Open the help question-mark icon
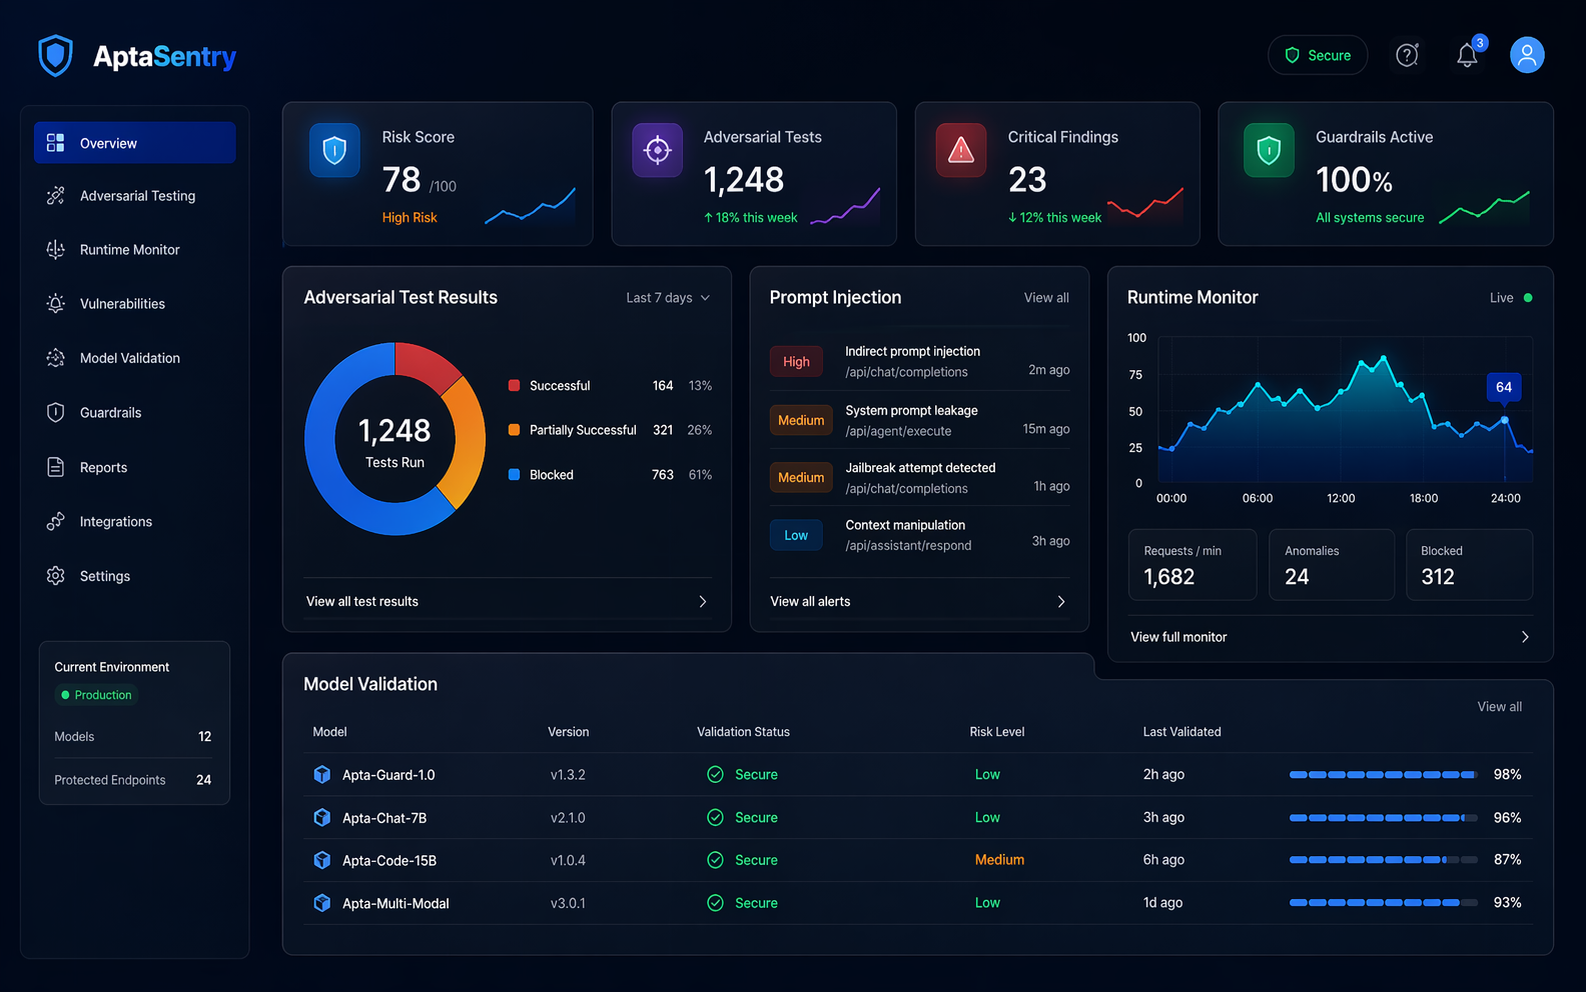This screenshot has height=992, width=1586. click(1407, 55)
